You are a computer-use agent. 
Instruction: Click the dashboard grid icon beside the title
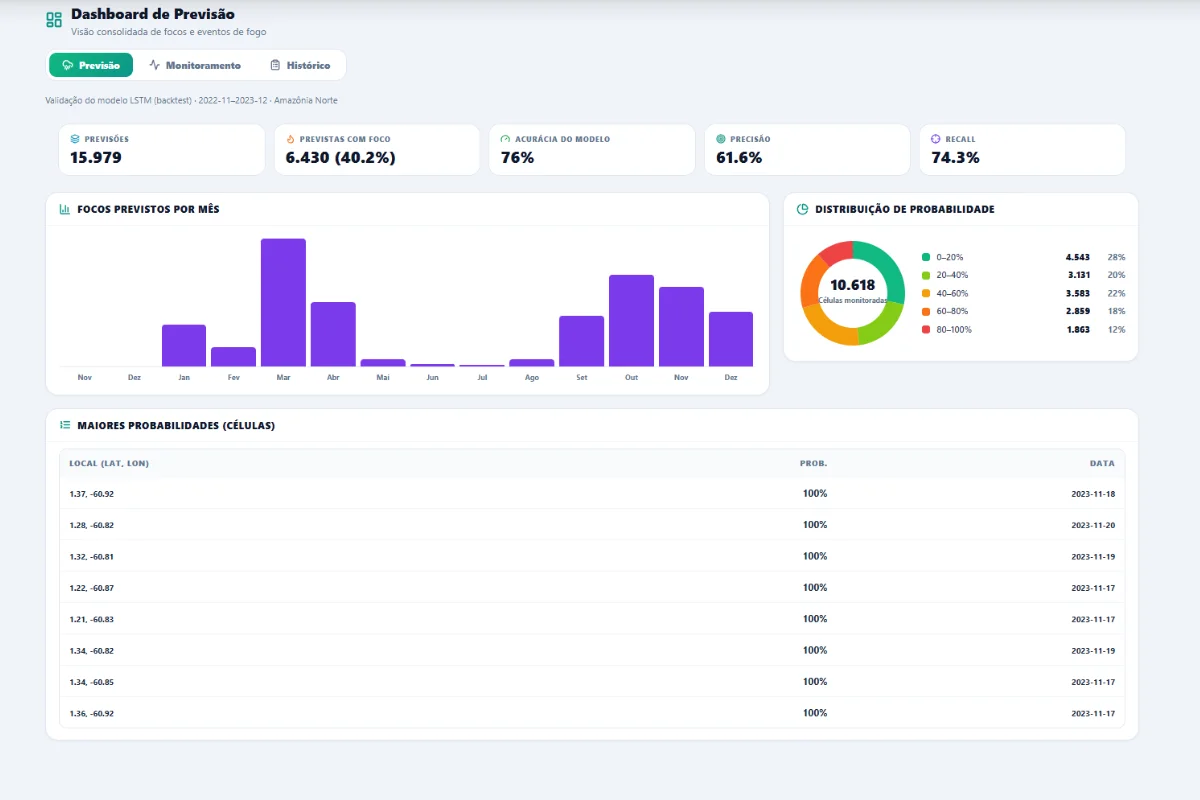coord(54,20)
